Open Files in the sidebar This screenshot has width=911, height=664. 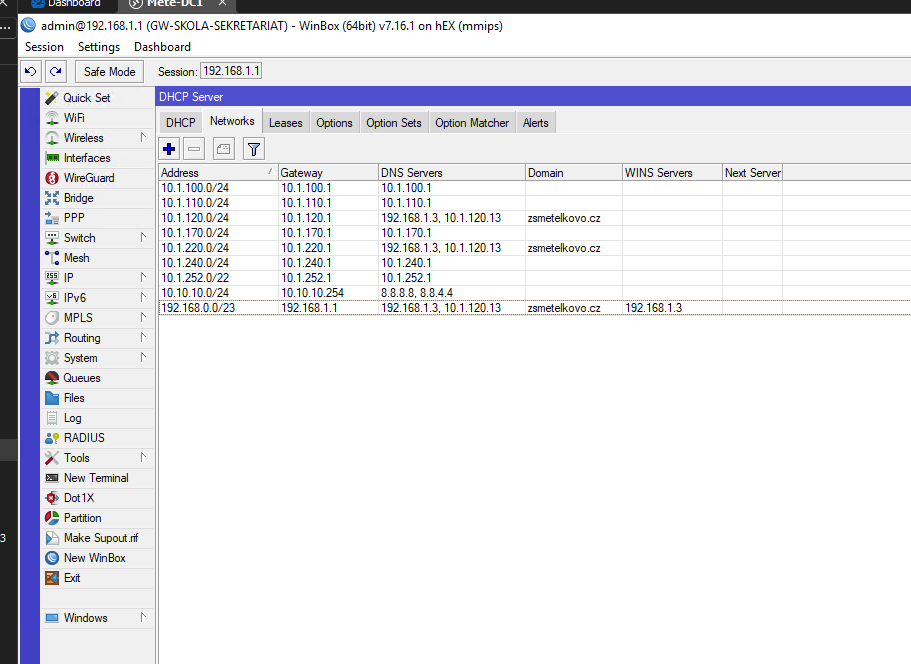tap(74, 398)
